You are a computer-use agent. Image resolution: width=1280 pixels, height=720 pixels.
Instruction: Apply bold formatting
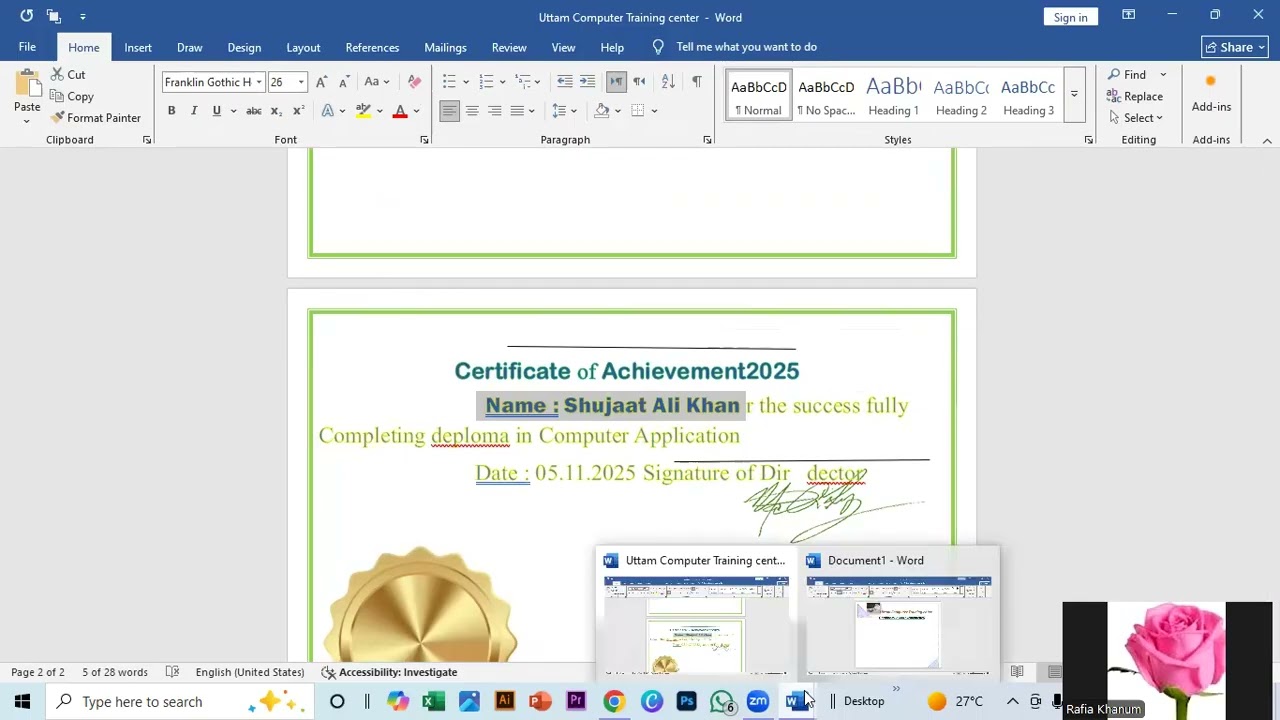click(171, 111)
